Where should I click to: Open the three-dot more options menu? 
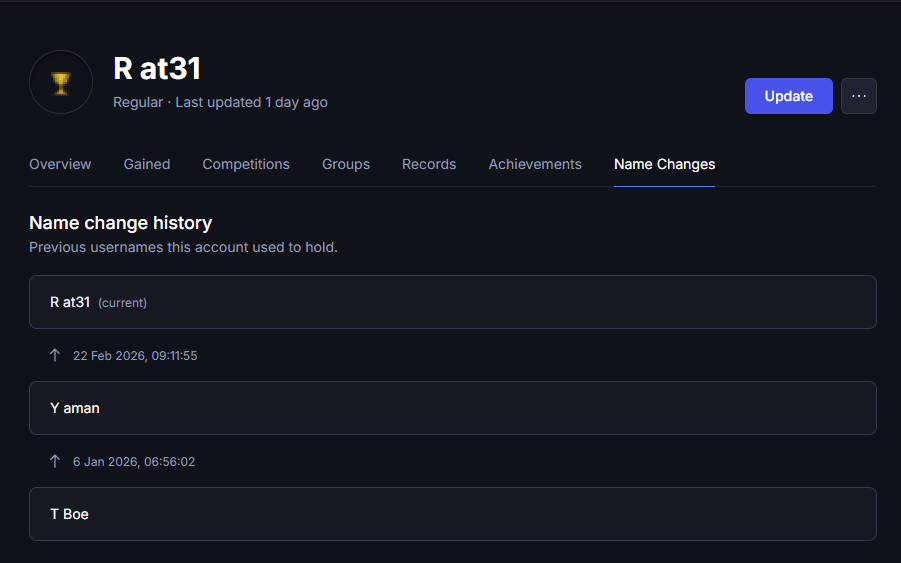858,96
